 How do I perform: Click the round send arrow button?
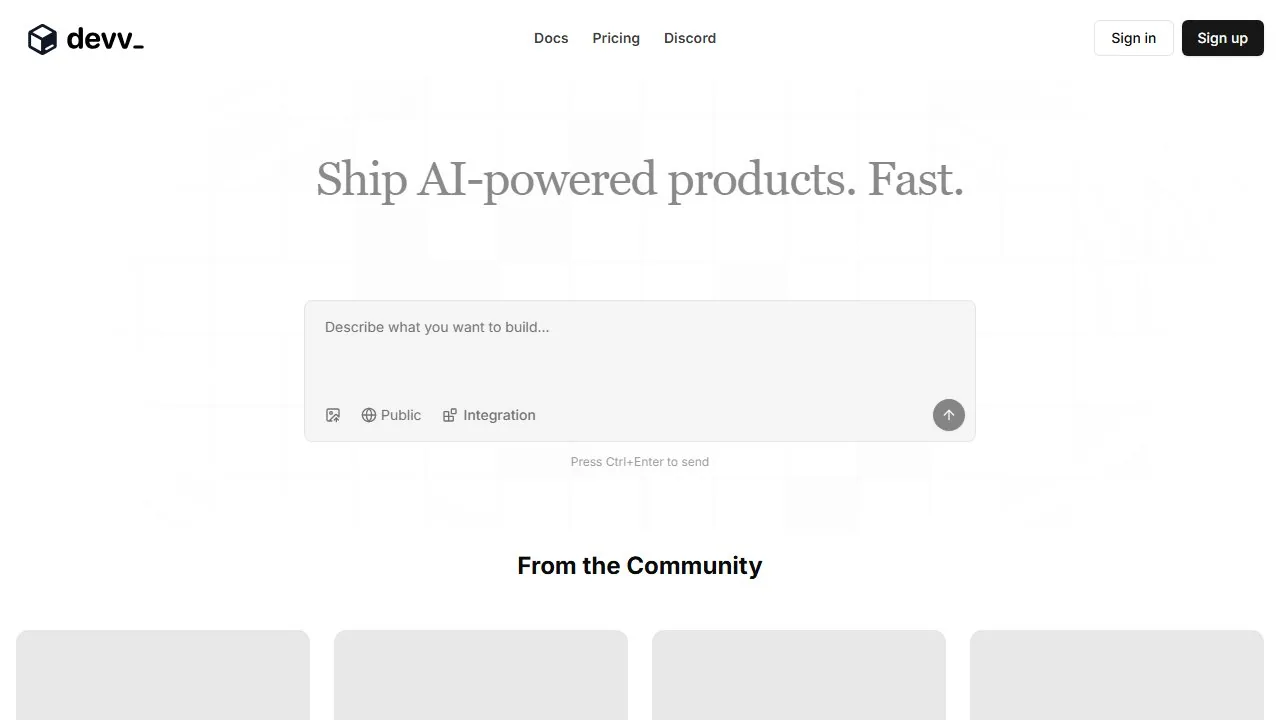(949, 415)
